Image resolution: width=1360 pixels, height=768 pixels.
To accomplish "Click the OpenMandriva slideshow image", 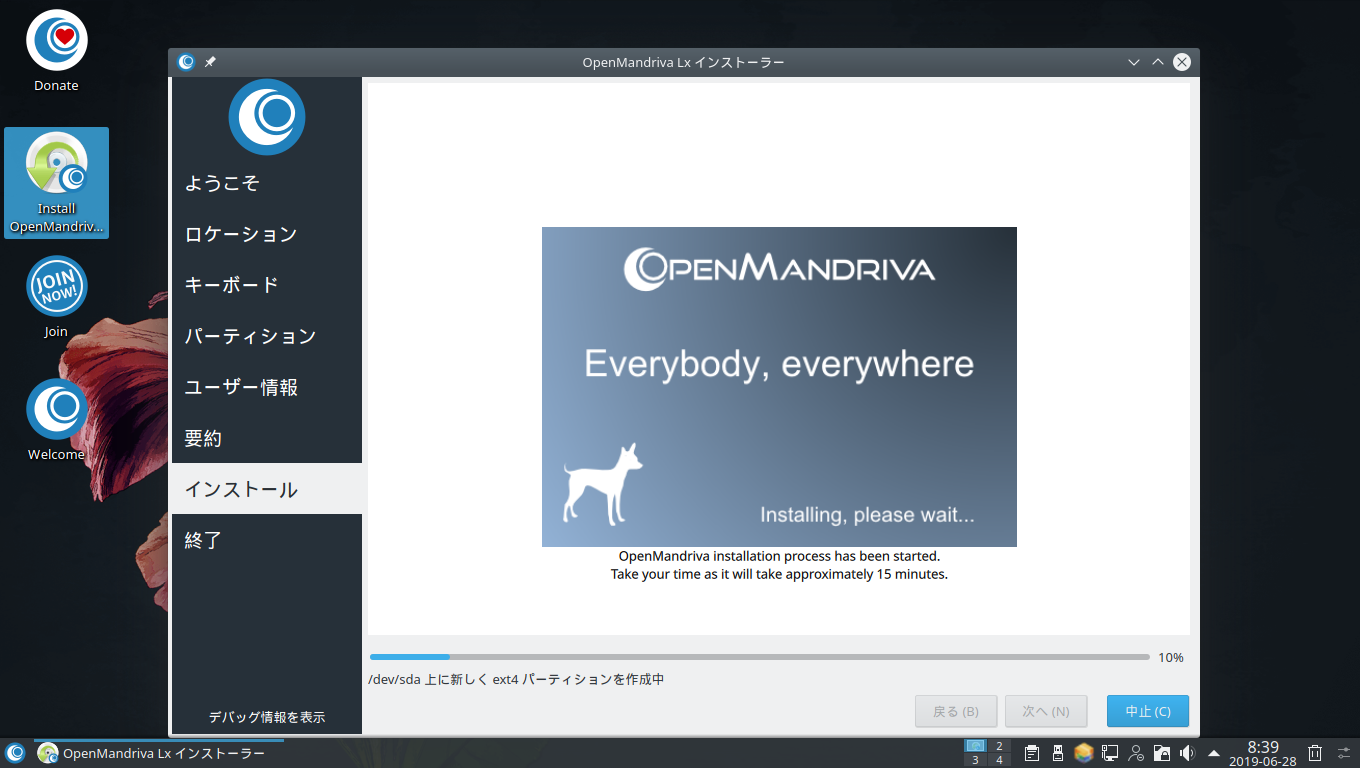I will [x=779, y=387].
